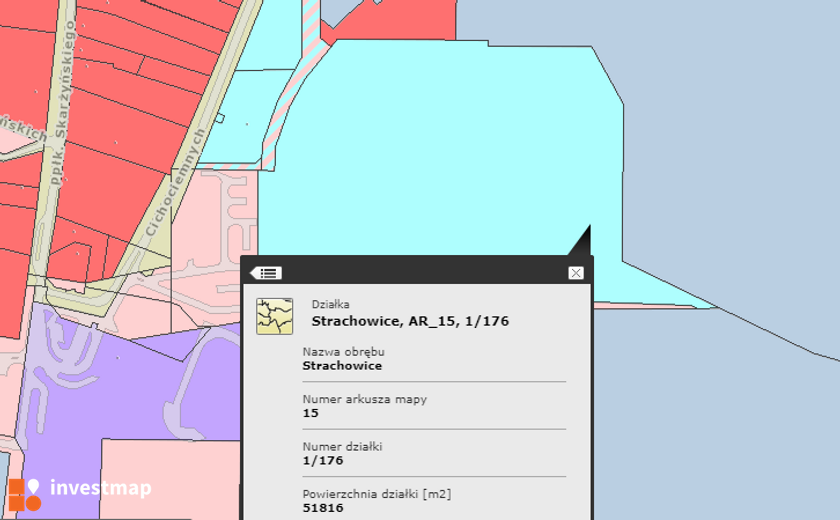This screenshot has width=840, height=520.
Task: Click the Numer działki value 1/176
Action: [323, 461]
